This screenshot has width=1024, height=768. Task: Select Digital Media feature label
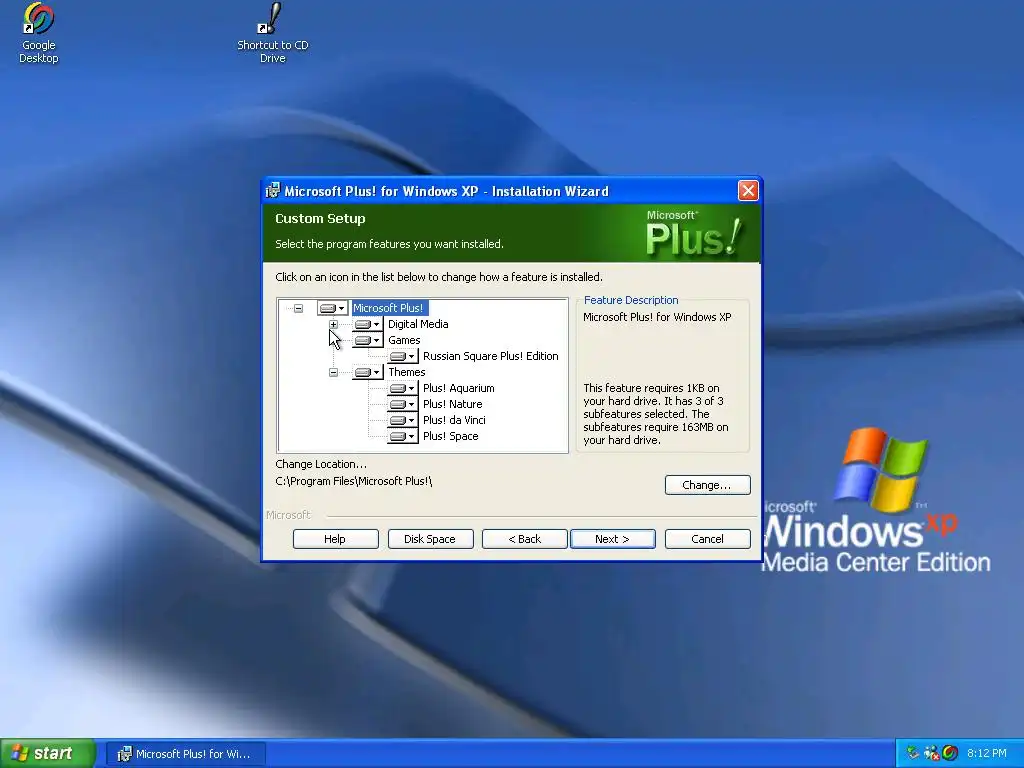[418, 324]
